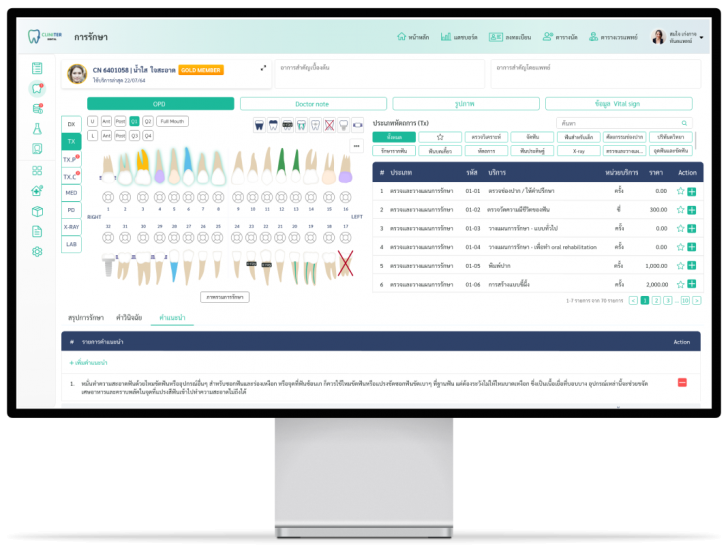Switch to the Doctor note tab
The height and width of the screenshot is (551, 728).
pyautogui.click(x=313, y=104)
